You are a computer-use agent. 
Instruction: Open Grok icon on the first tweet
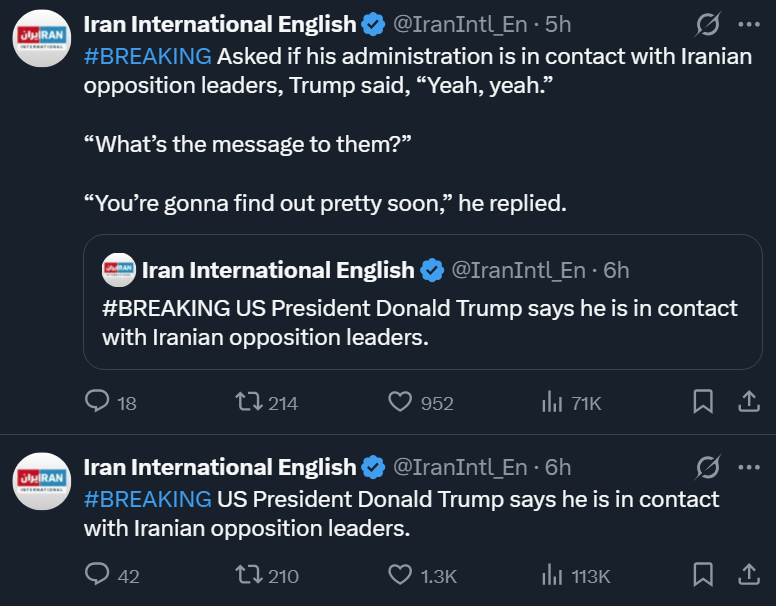(707, 23)
